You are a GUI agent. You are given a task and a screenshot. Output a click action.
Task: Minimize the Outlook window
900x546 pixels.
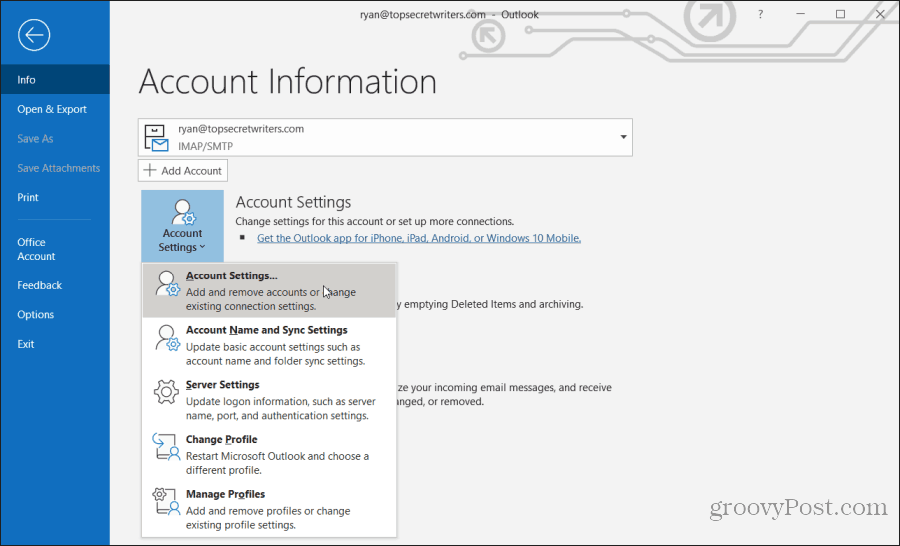801,14
